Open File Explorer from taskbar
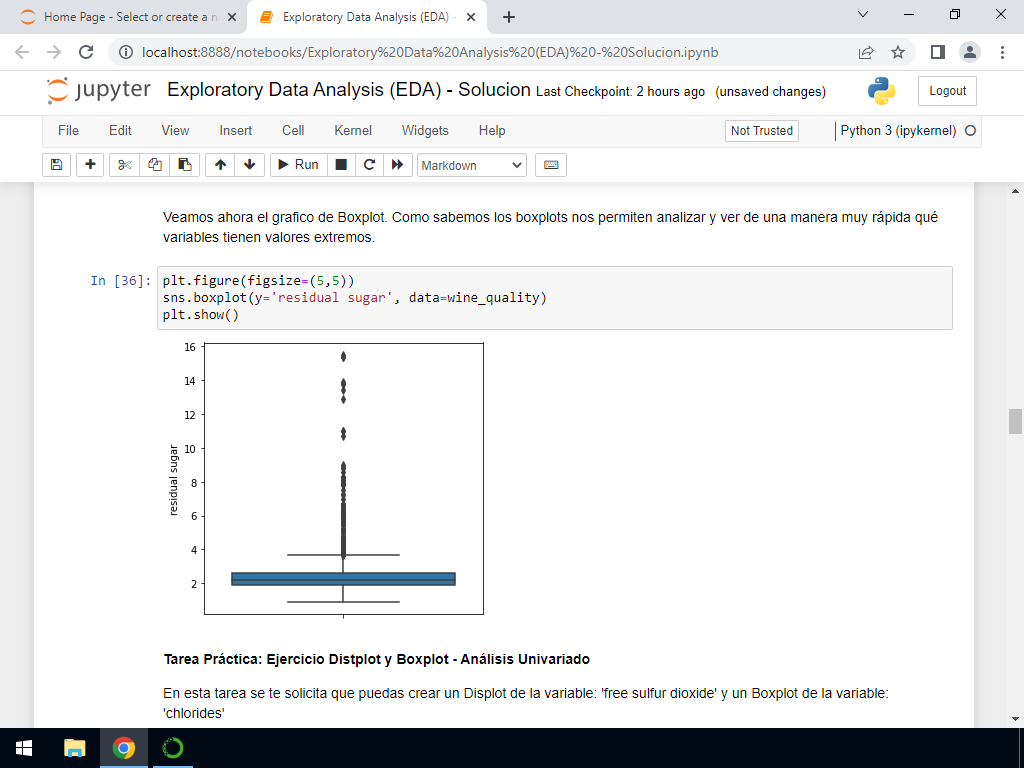The width and height of the screenshot is (1024, 768). coord(74,748)
